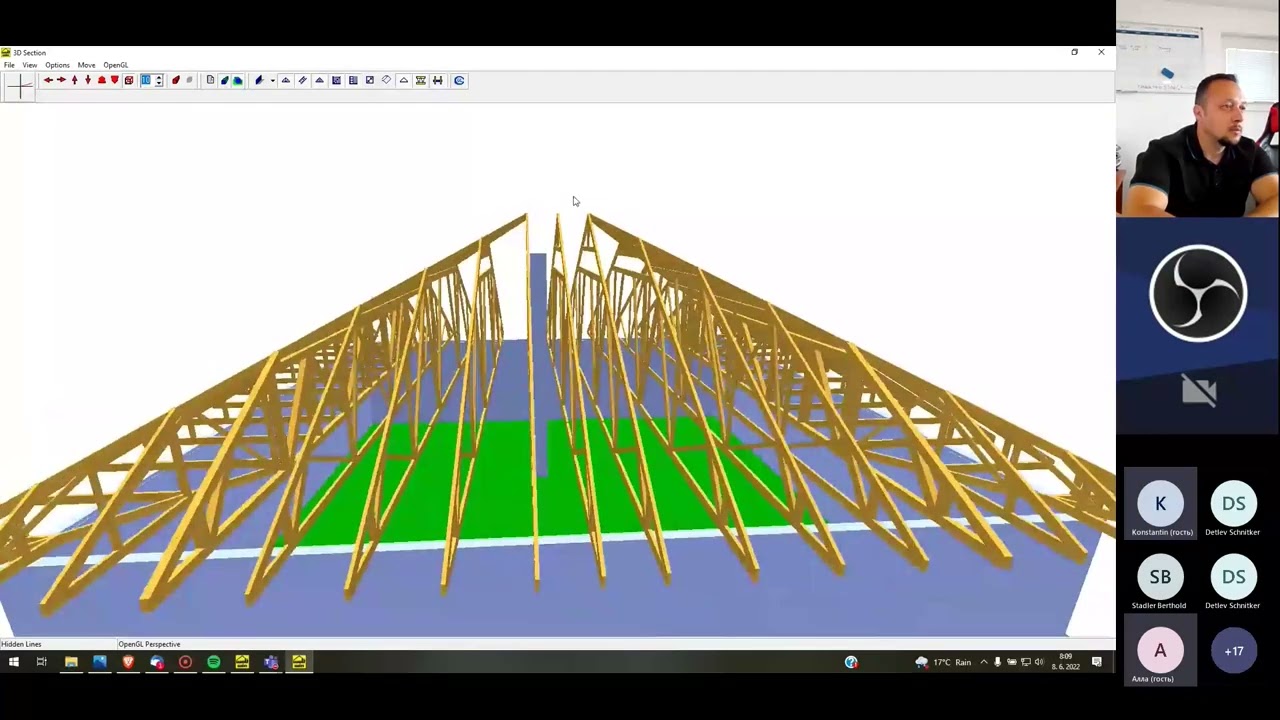Open Task View on the taskbar

42,662
